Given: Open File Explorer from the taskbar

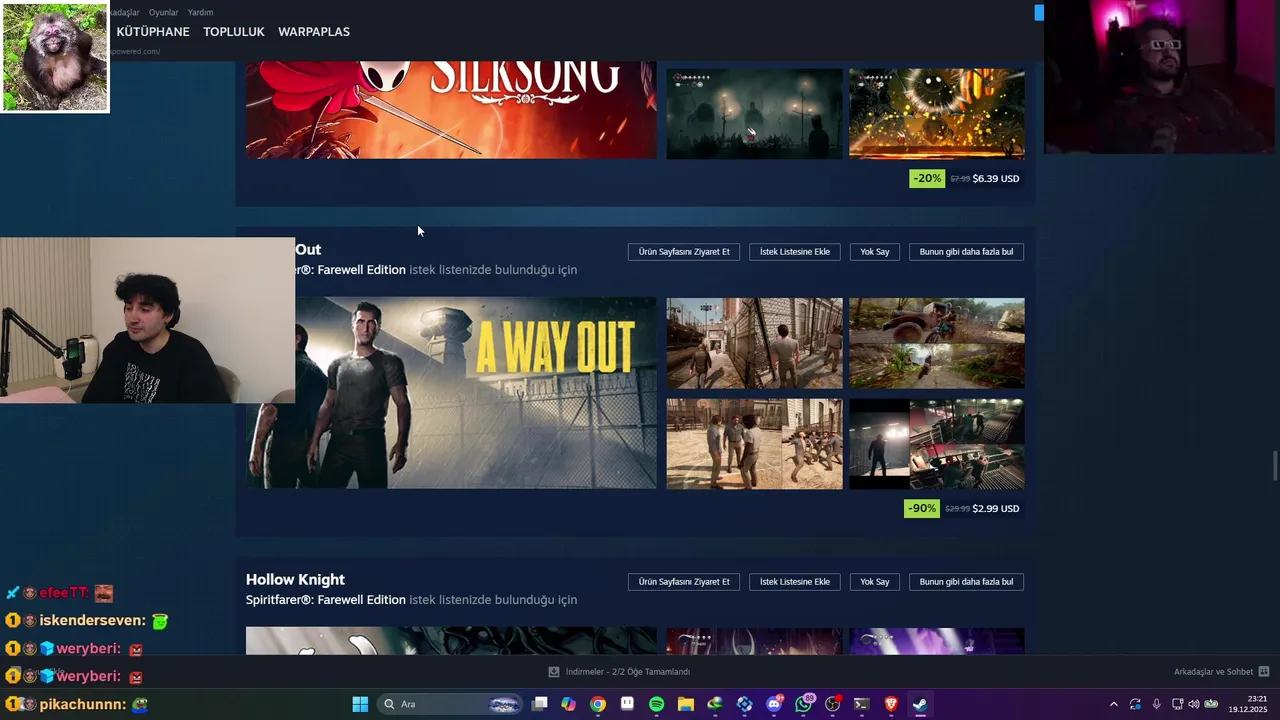Looking at the screenshot, I should (x=686, y=704).
